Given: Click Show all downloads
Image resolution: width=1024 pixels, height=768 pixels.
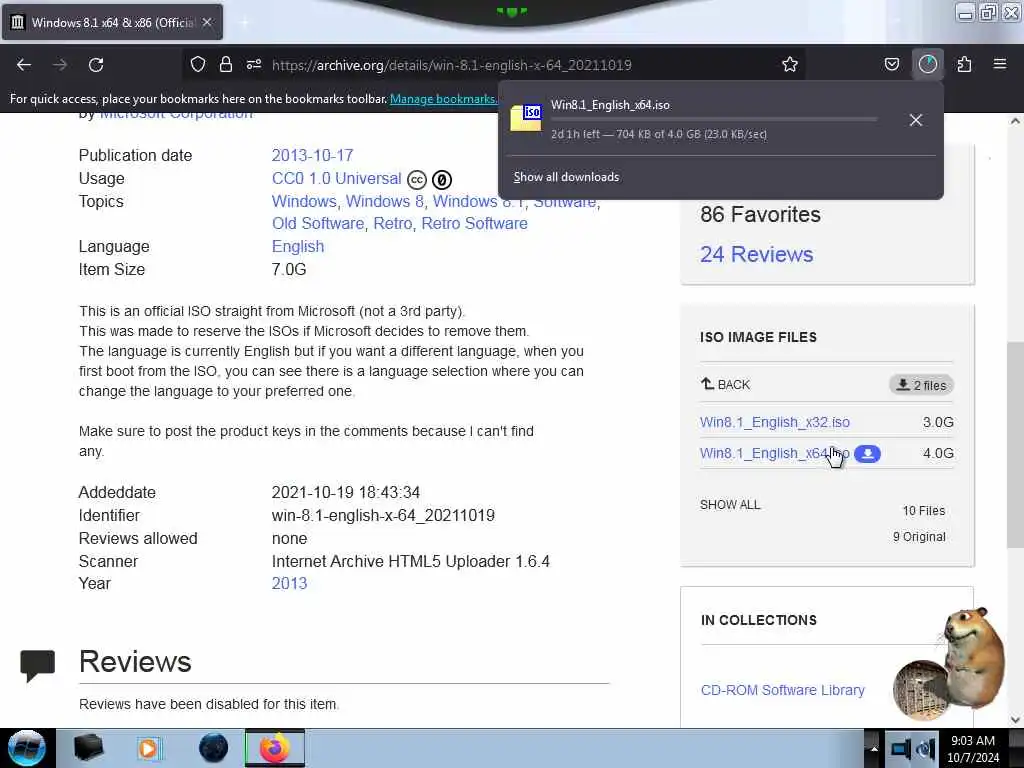Looking at the screenshot, I should (x=566, y=177).
